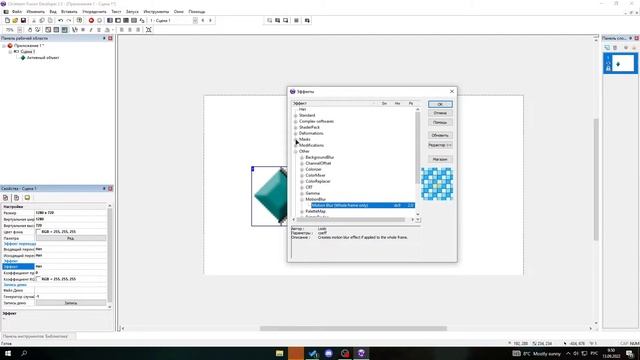Viewport: 640px width, 360px height.
Task: Select 'Активный объект' in workspace tree
Action: 42,58
